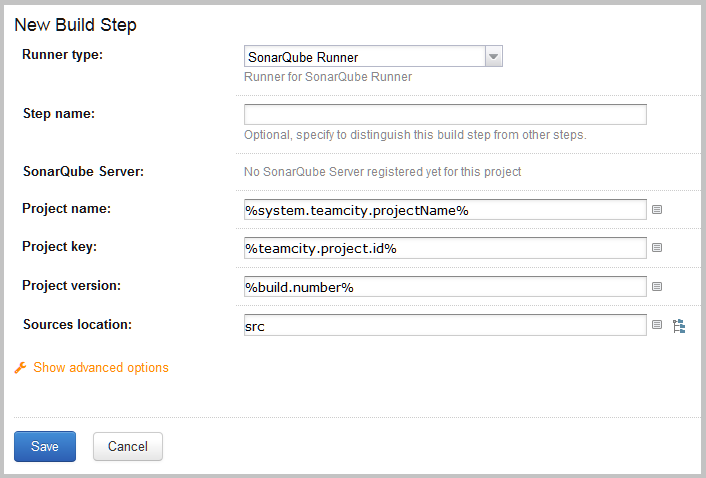
Task: Focus the empty Step name field
Action: pos(445,114)
